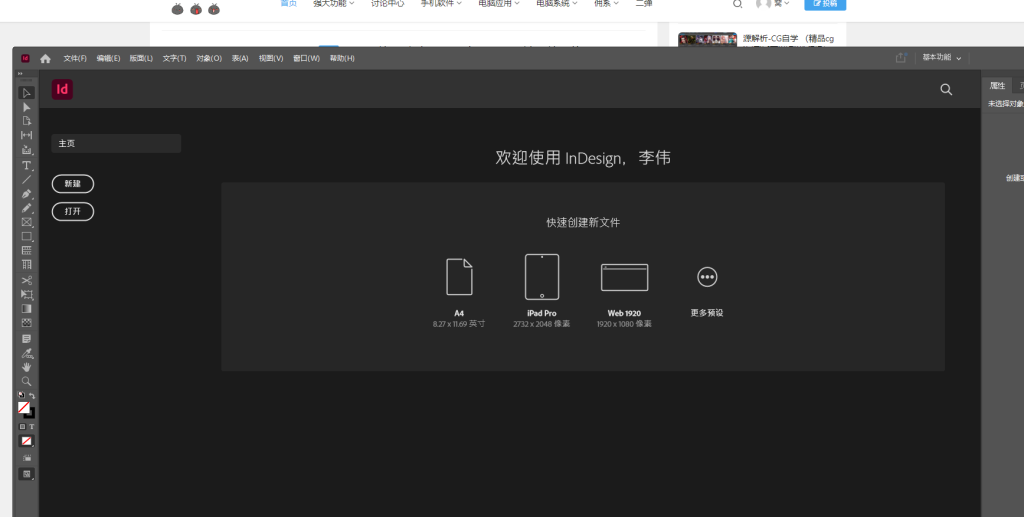Click the 打开 button
The image size is (1024, 517).
coord(72,212)
